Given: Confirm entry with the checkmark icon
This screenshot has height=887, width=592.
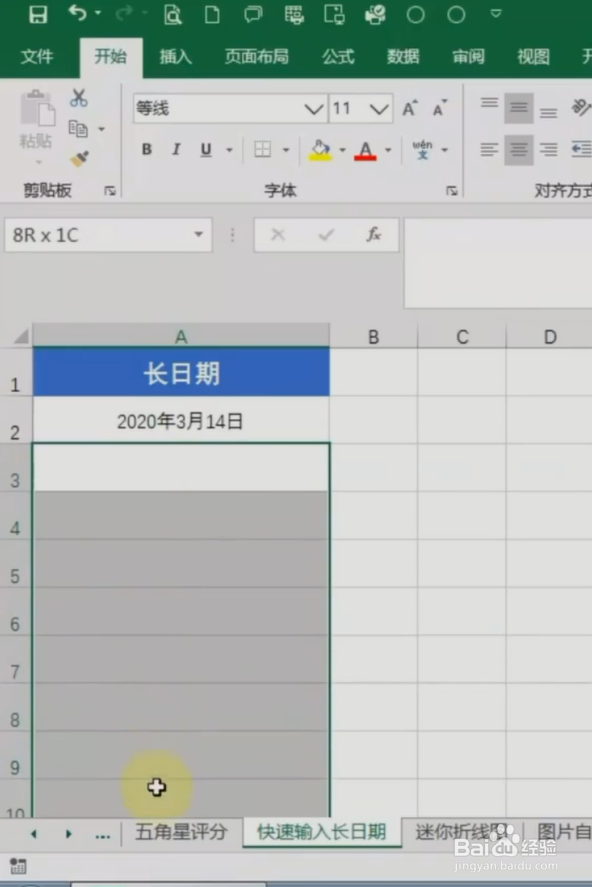Looking at the screenshot, I should 326,234.
